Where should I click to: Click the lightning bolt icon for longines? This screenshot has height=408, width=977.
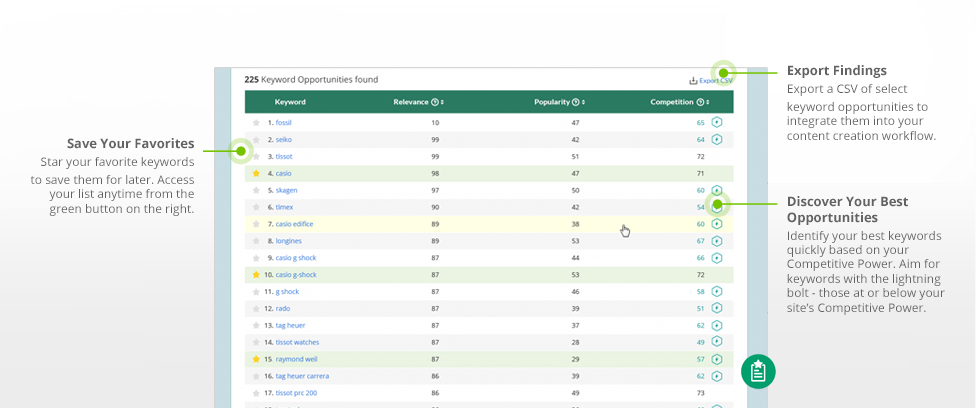coord(717,241)
